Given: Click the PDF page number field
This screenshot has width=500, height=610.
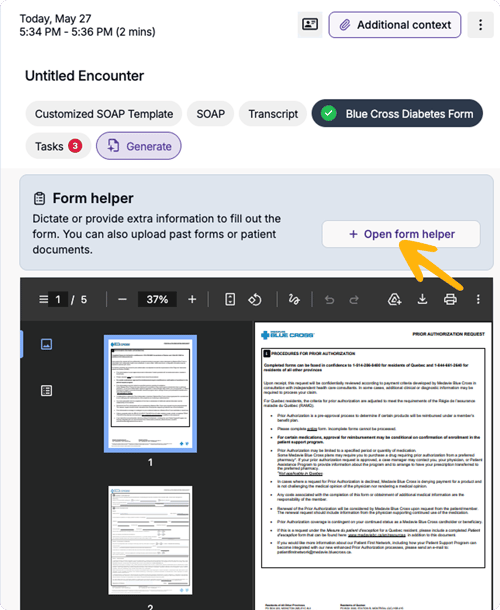Looking at the screenshot, I should 58,299.
